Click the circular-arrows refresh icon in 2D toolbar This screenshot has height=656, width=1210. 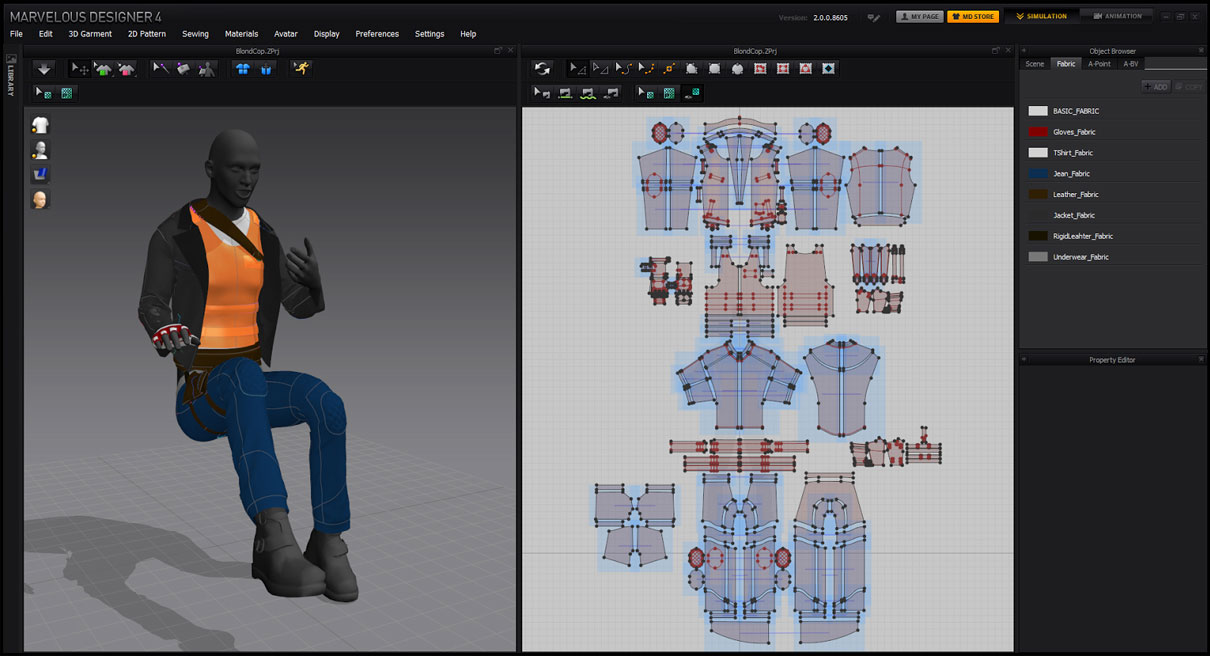point(542,69)
